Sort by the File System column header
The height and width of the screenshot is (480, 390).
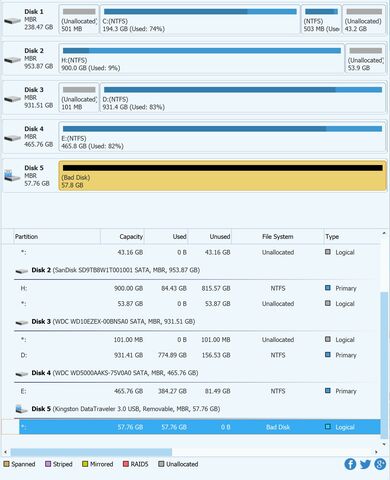[278, 237]
